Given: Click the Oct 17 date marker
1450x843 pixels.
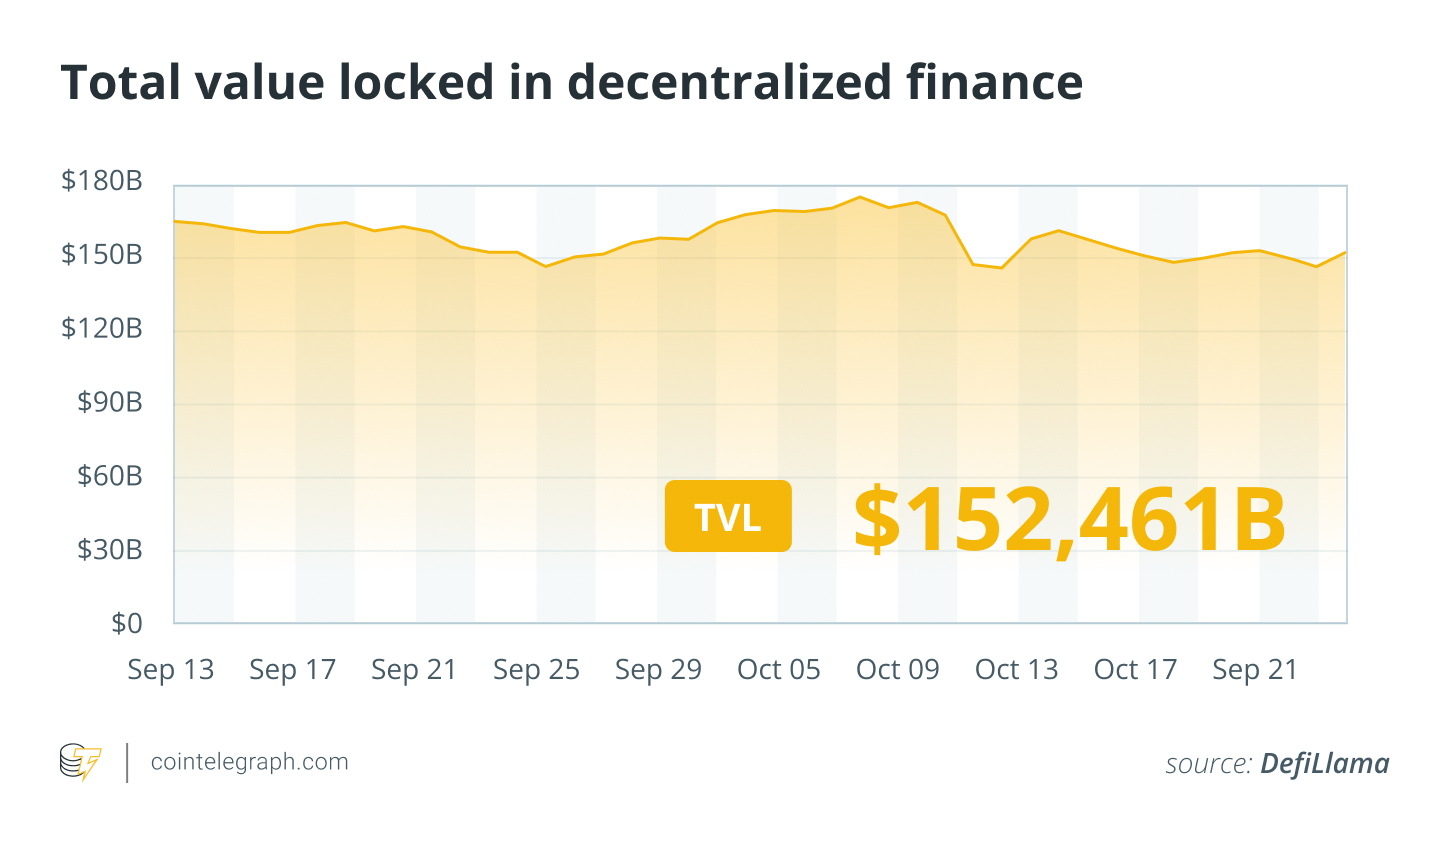Looking at the screenshot, I should pyautogui.click(x=1136, y=670).
